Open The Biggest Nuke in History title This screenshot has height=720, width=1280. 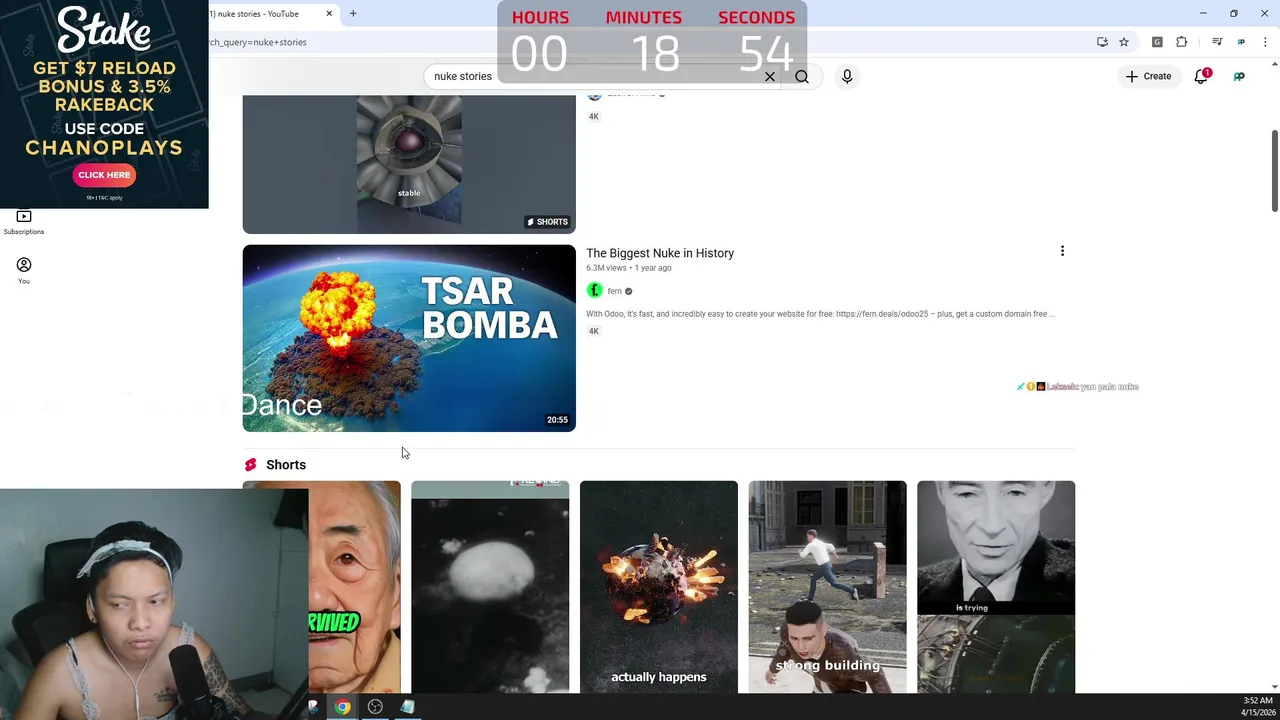pos(660,253)
